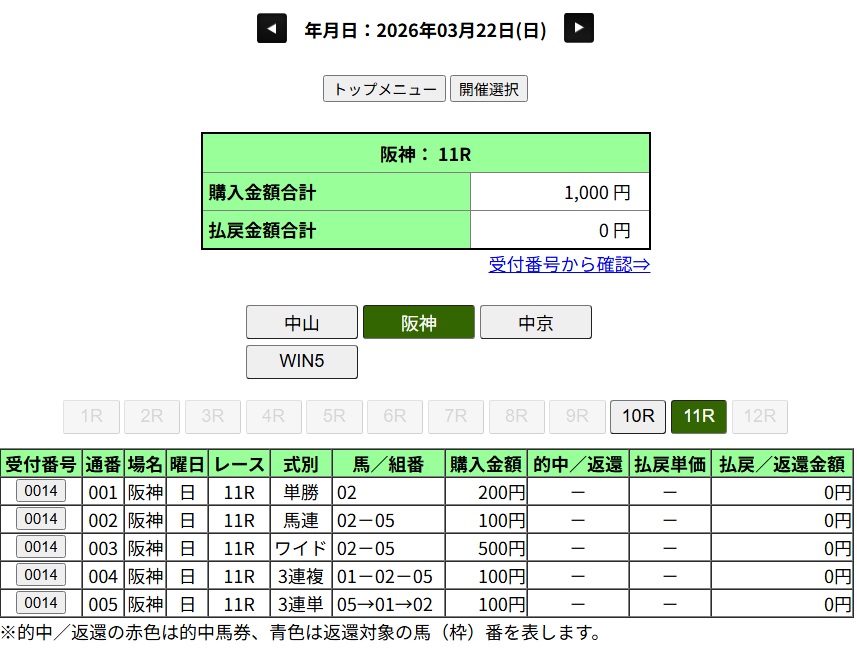Select the 阪神 racecourse tab
This screenshot has height=656, width=857.
coord(418,323)
